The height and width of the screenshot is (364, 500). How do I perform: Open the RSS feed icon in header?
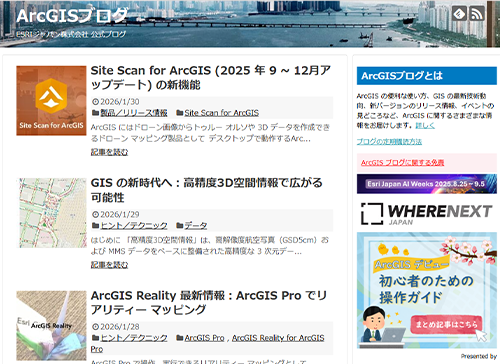pyautogui.click(x=477, y=13)
